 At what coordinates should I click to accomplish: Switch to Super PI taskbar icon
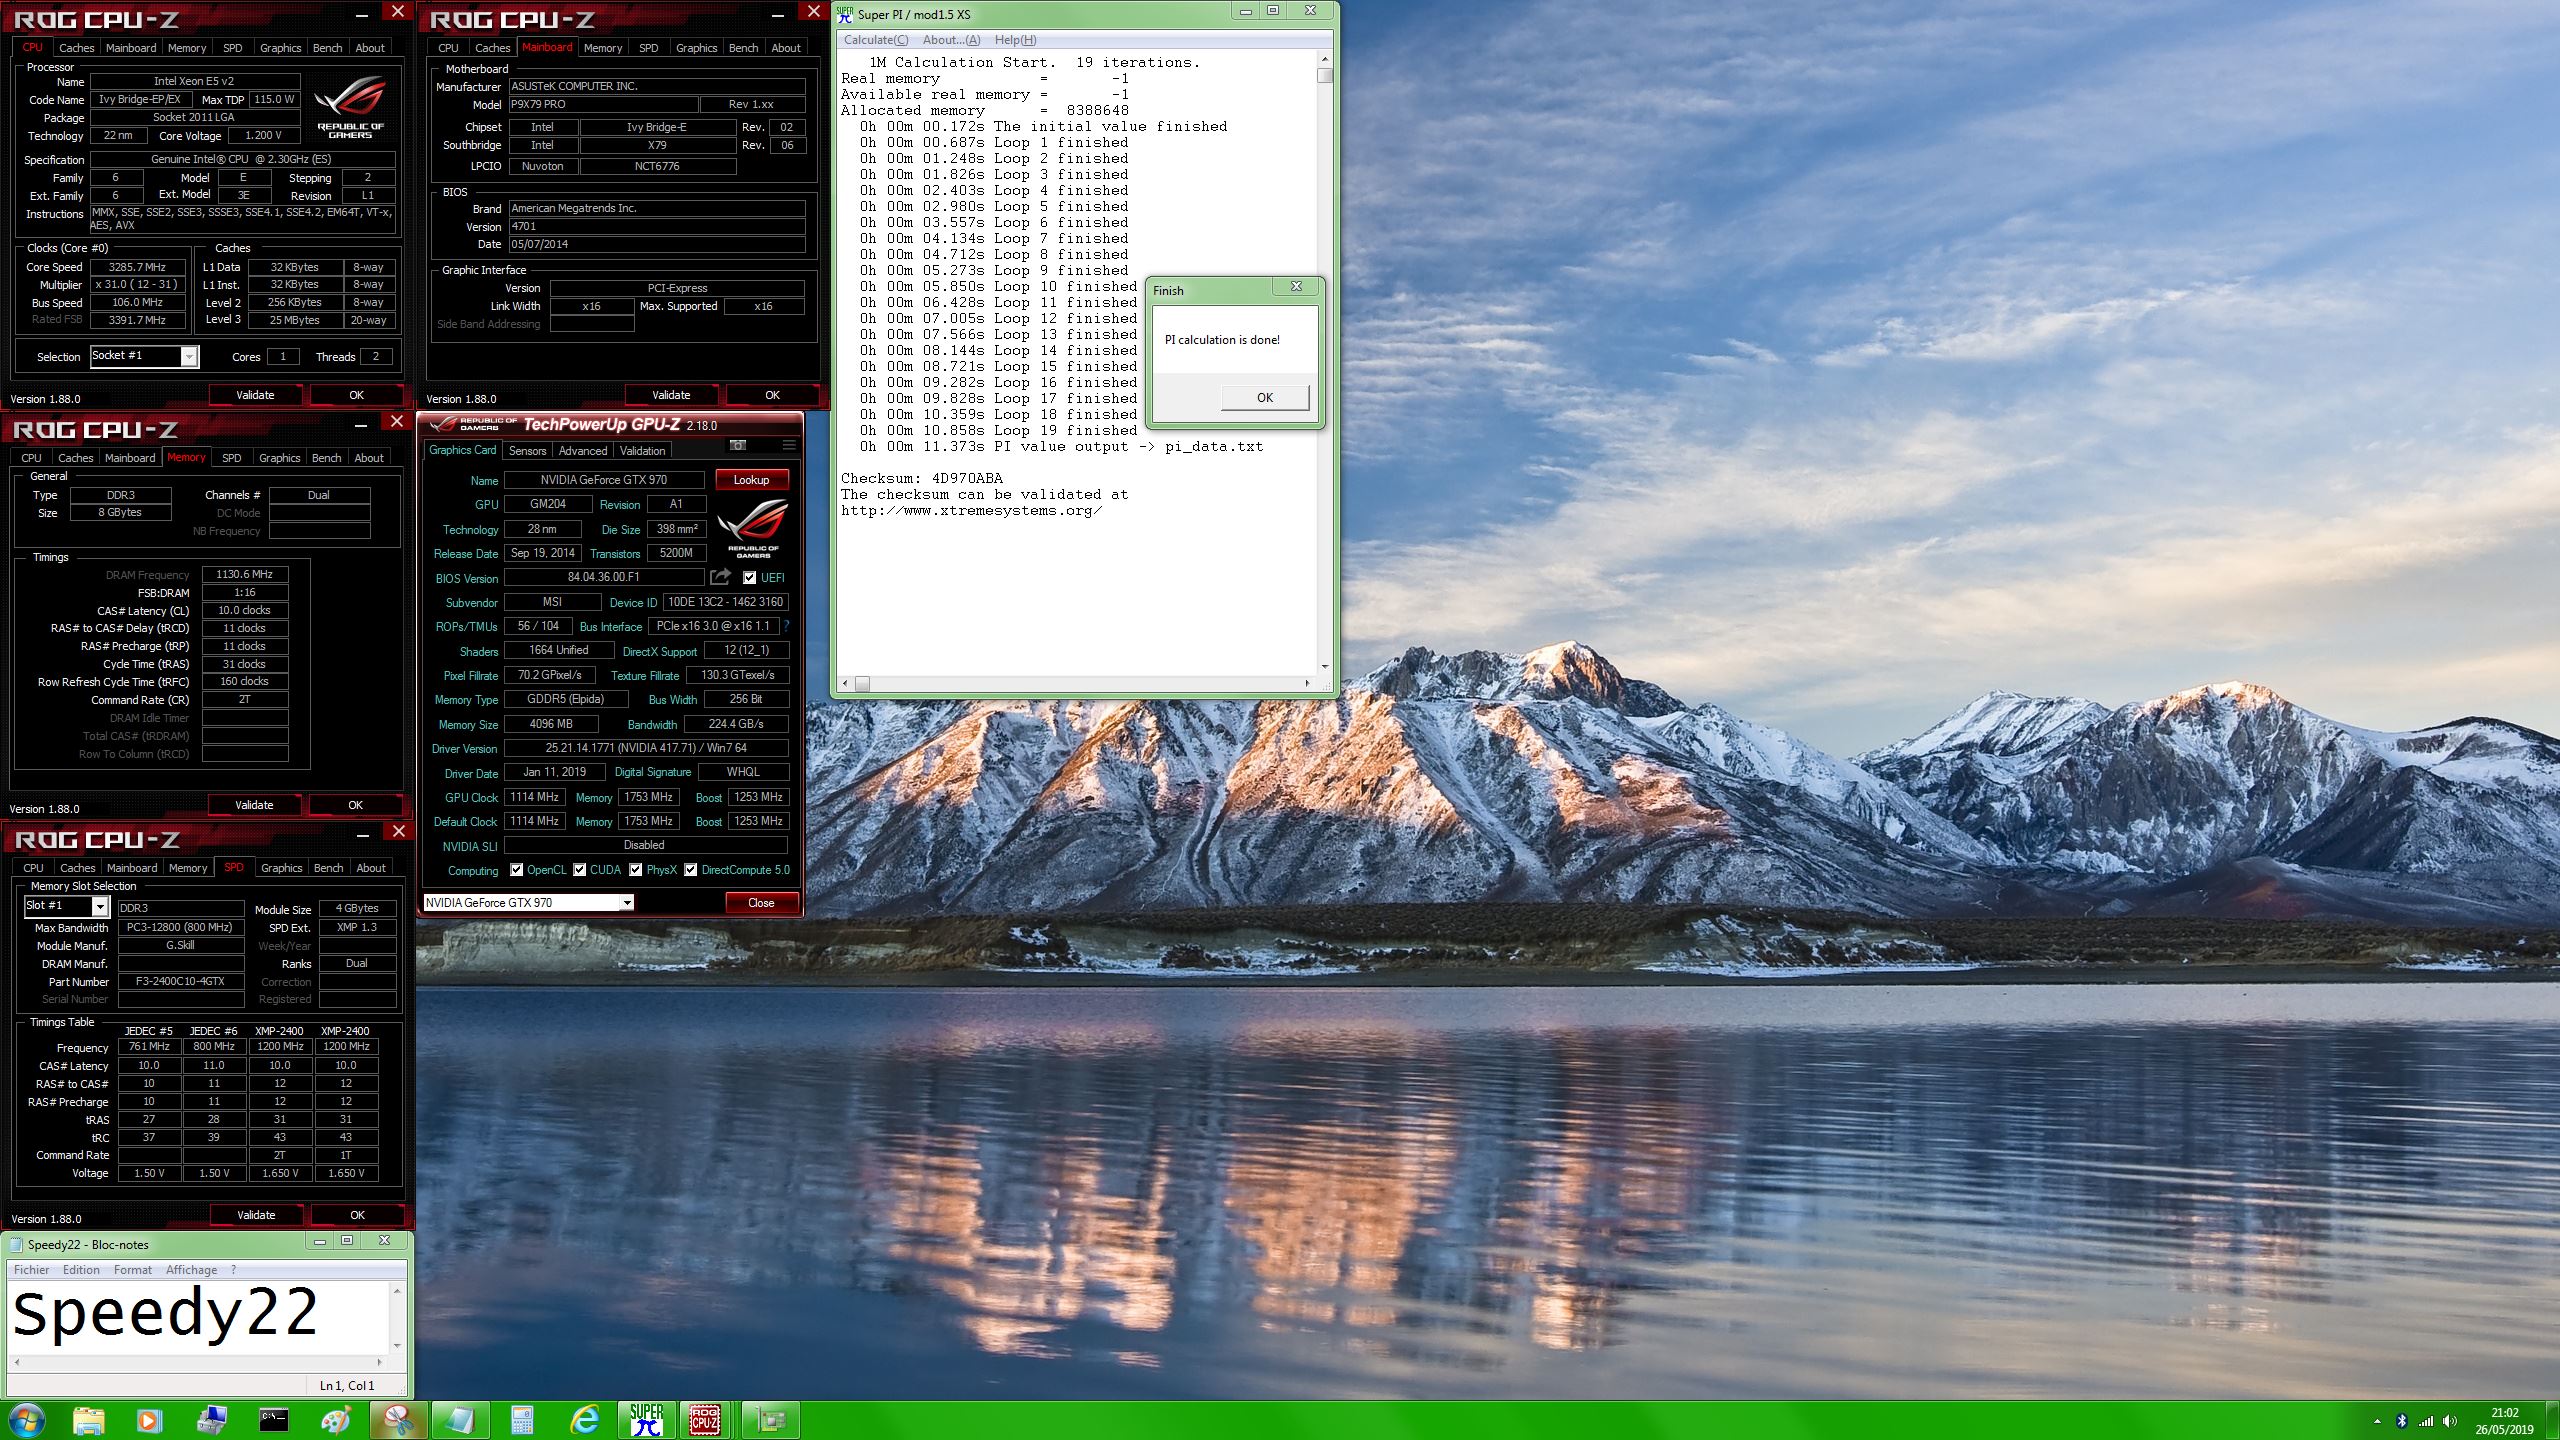[647, 1420]
